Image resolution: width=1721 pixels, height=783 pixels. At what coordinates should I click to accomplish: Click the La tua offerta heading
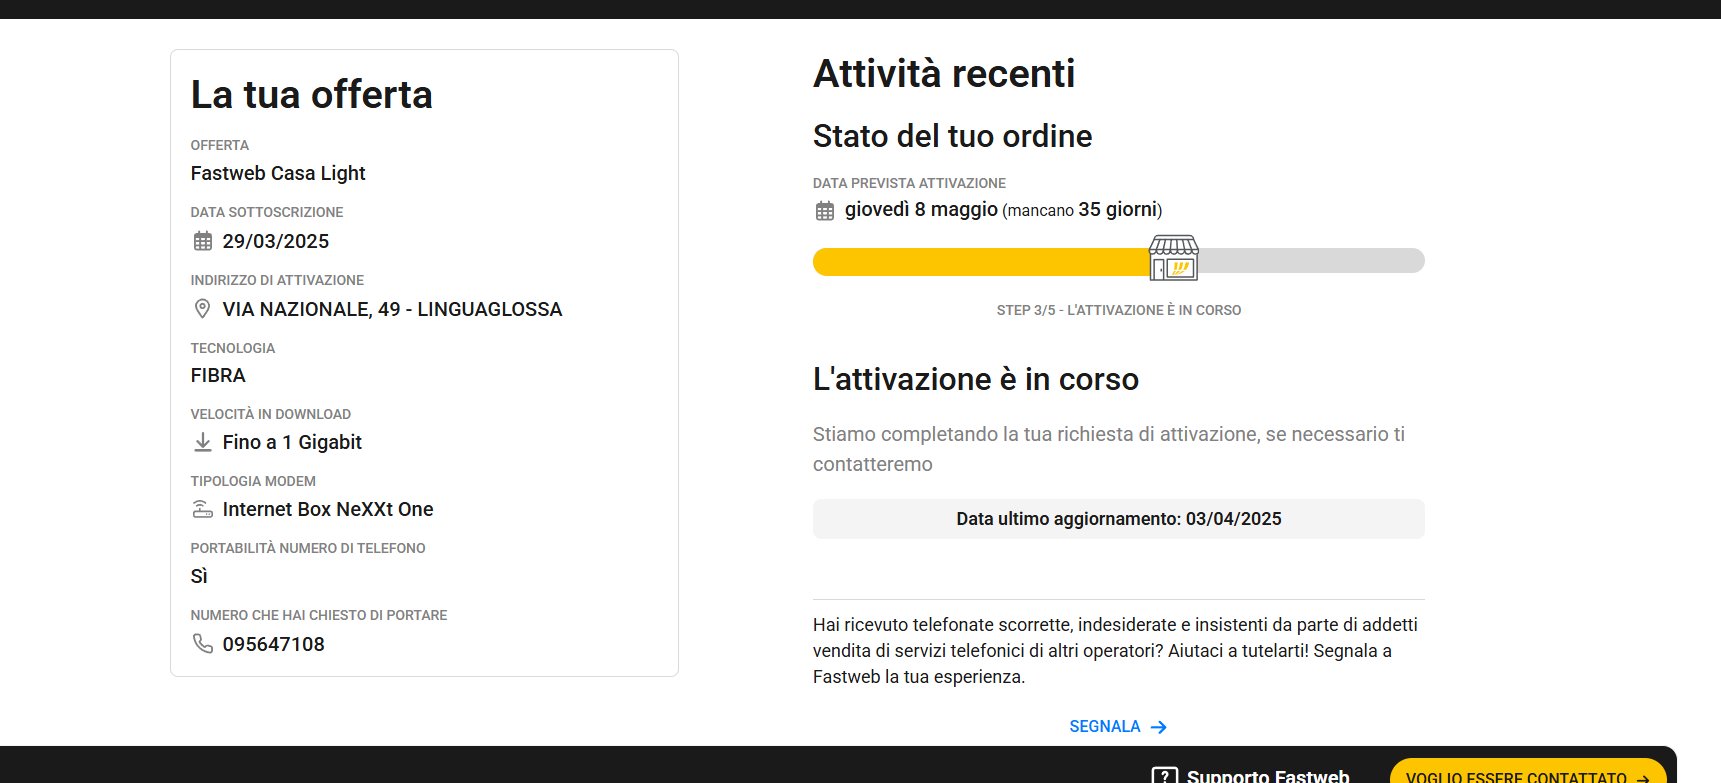coord(312,95)
